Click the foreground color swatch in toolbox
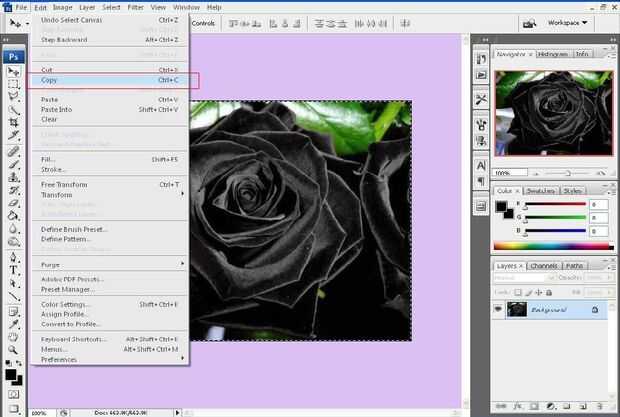This screenshot has width=620, height=417. [x=11, y=374]
